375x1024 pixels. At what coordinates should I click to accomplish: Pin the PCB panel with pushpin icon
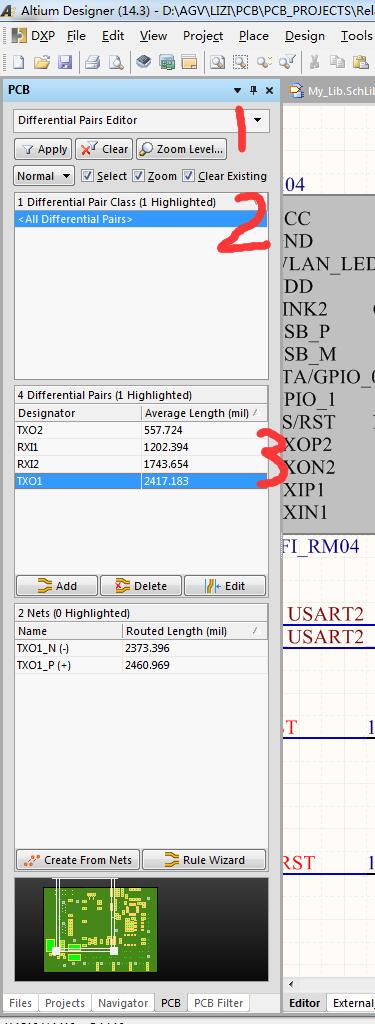(x=253, y=91)
